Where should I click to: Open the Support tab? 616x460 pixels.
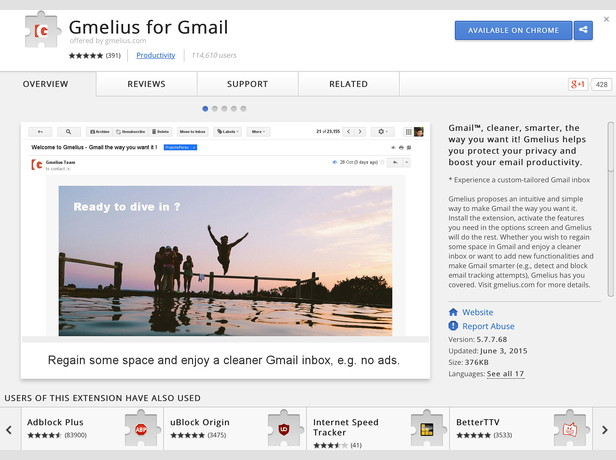(248, 84)
